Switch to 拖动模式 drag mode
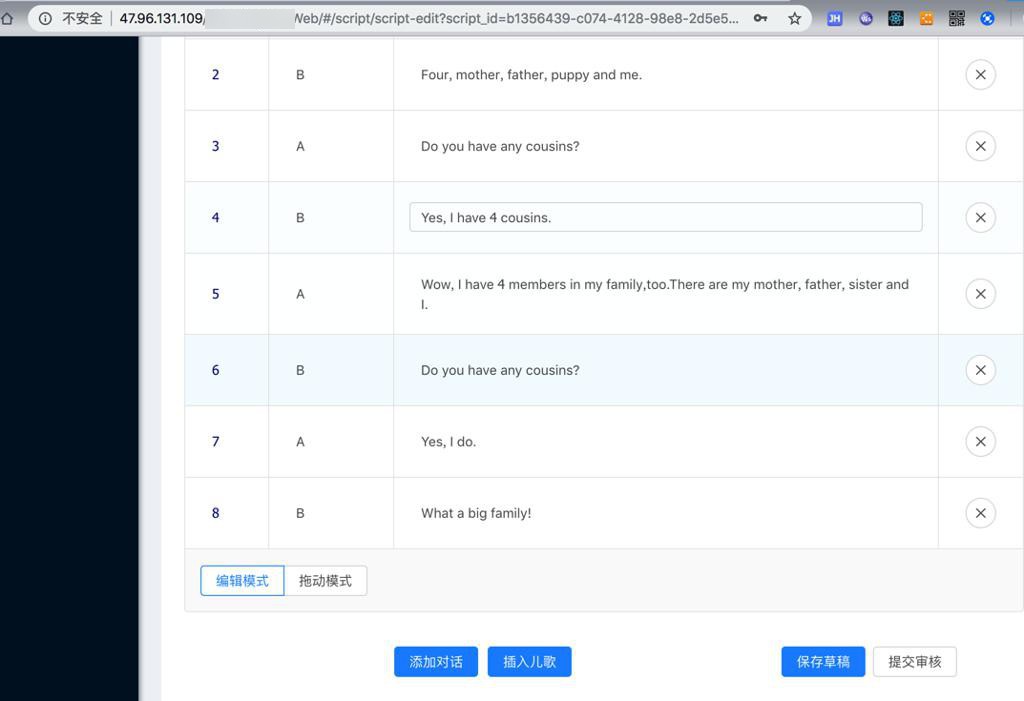Viewport: 1024px width, 701px height. coord(325,581)
